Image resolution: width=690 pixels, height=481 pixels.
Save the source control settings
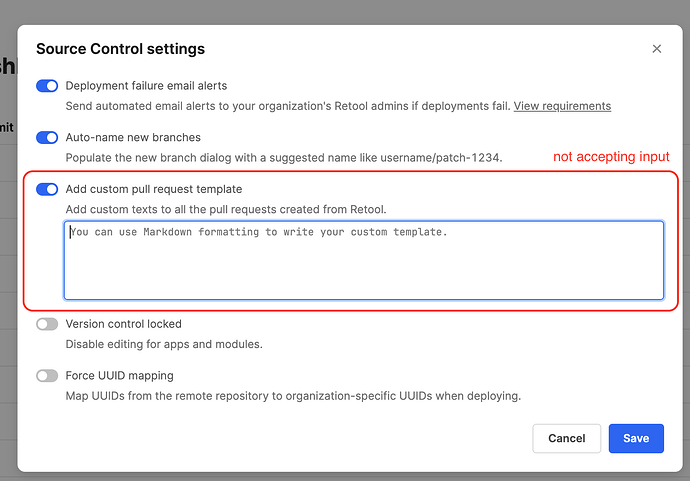click(635, 438)
